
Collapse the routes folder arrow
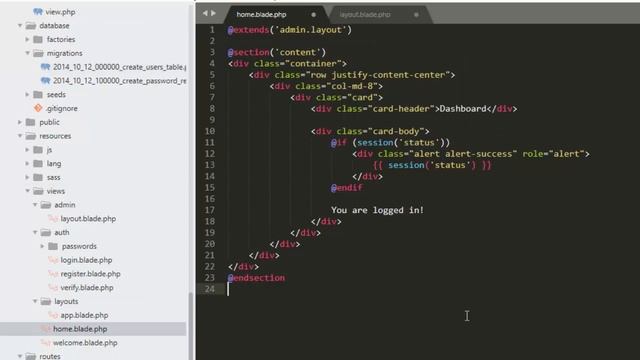click(x=20, y=356)
